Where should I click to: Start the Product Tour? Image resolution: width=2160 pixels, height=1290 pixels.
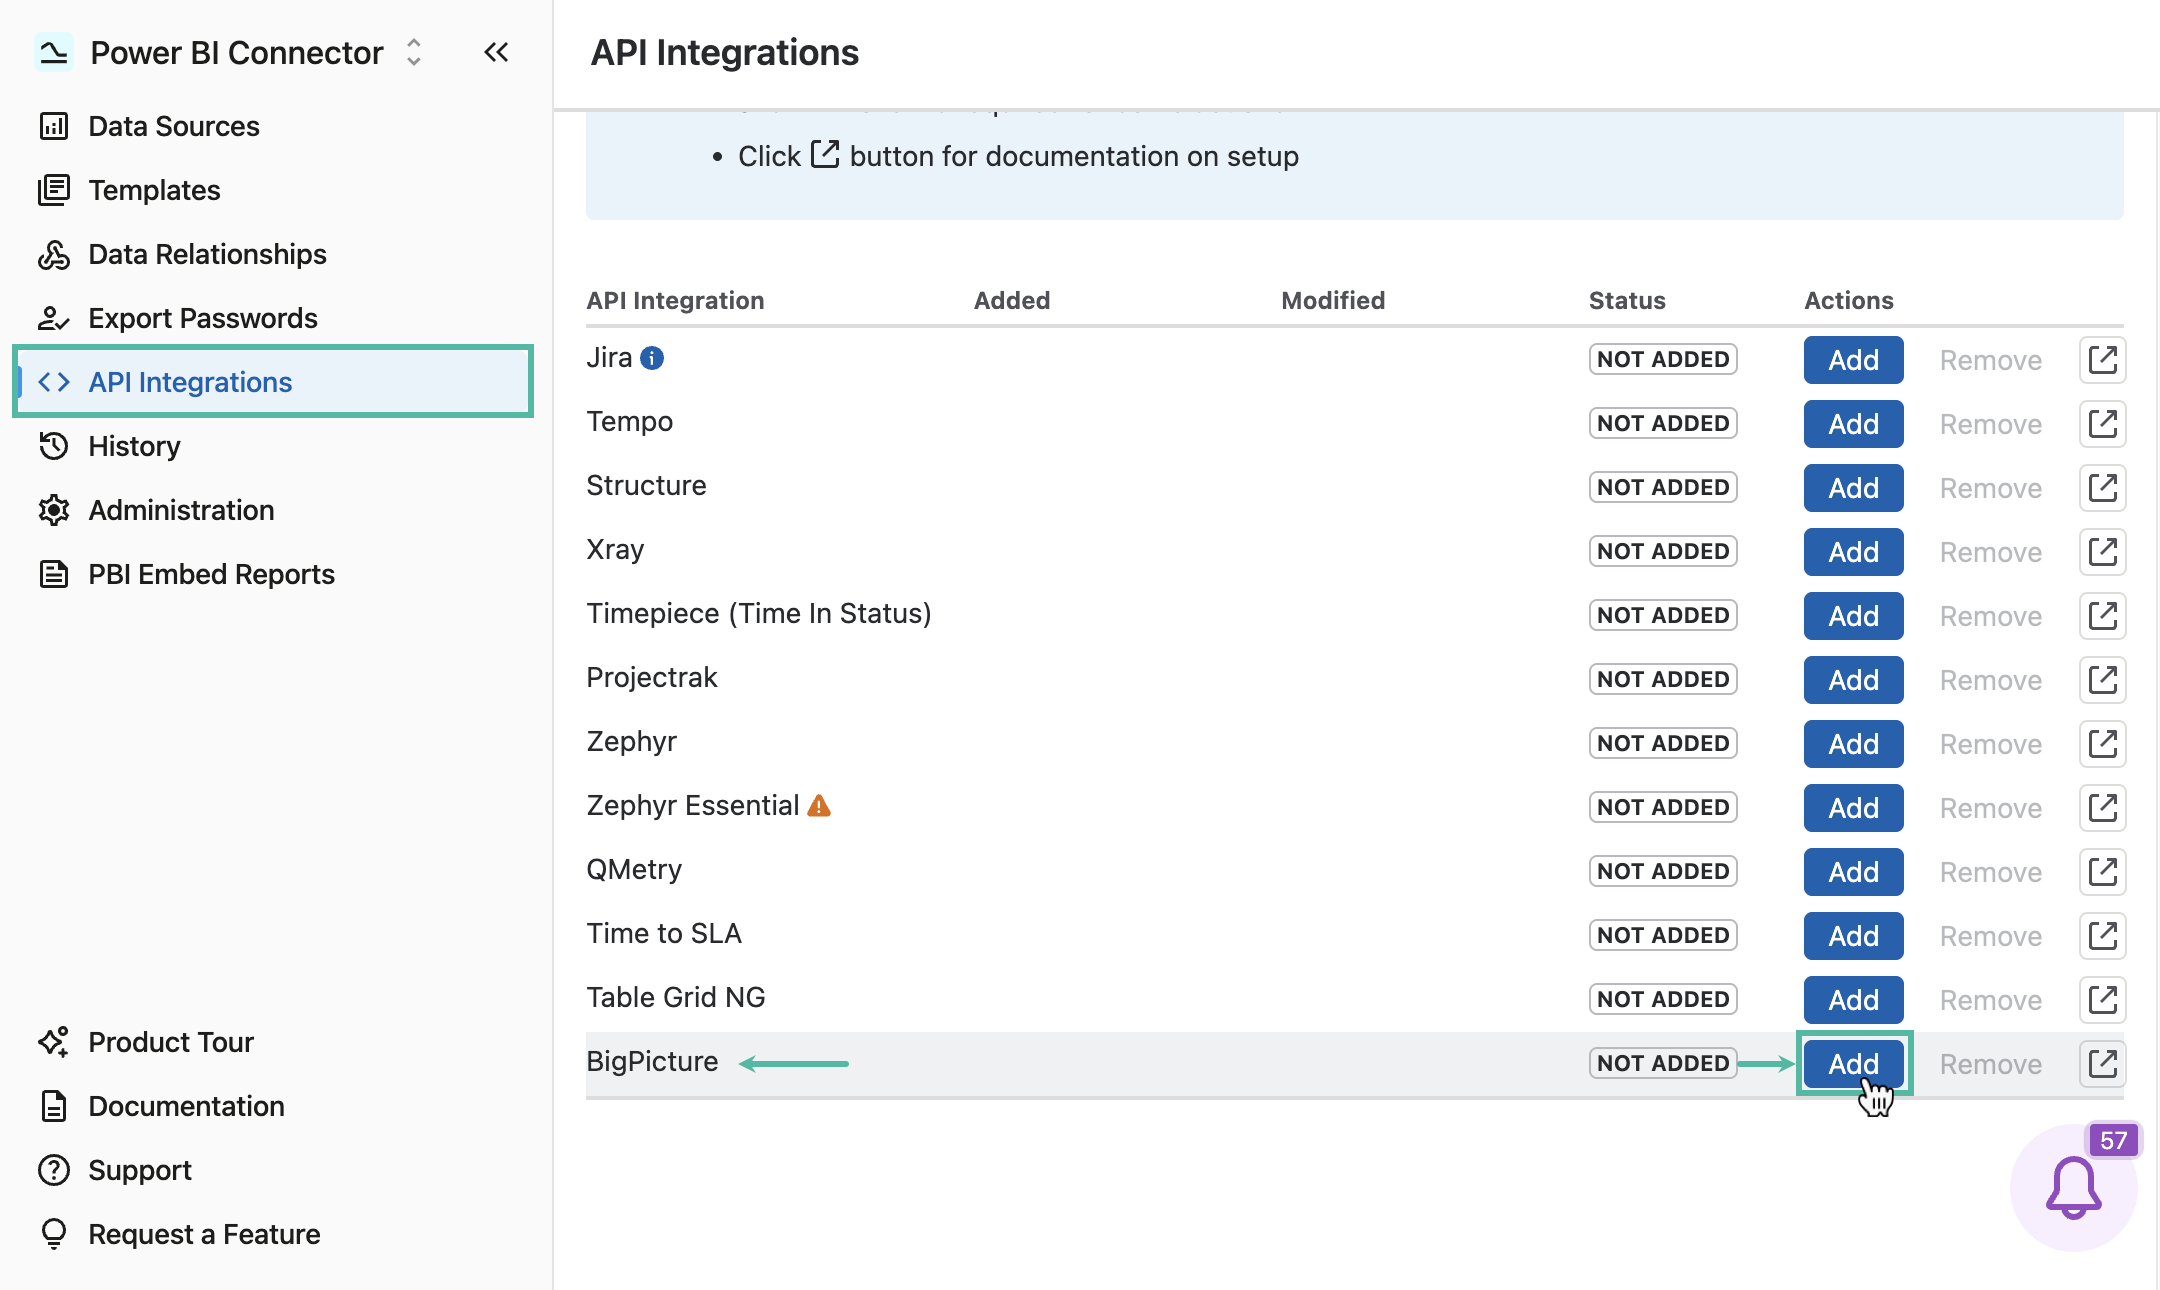(x=171, y=1042)
